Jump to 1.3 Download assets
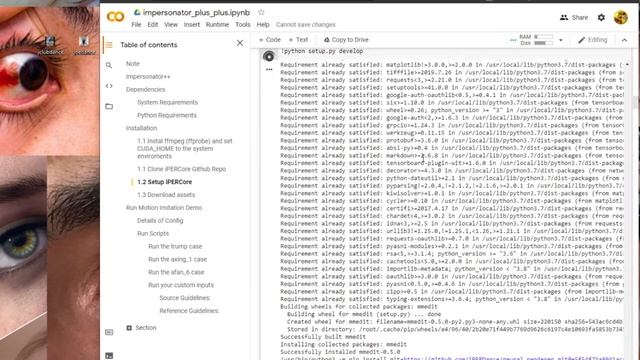Viewport: 640px width, 360px height. [x=166, y=195]
